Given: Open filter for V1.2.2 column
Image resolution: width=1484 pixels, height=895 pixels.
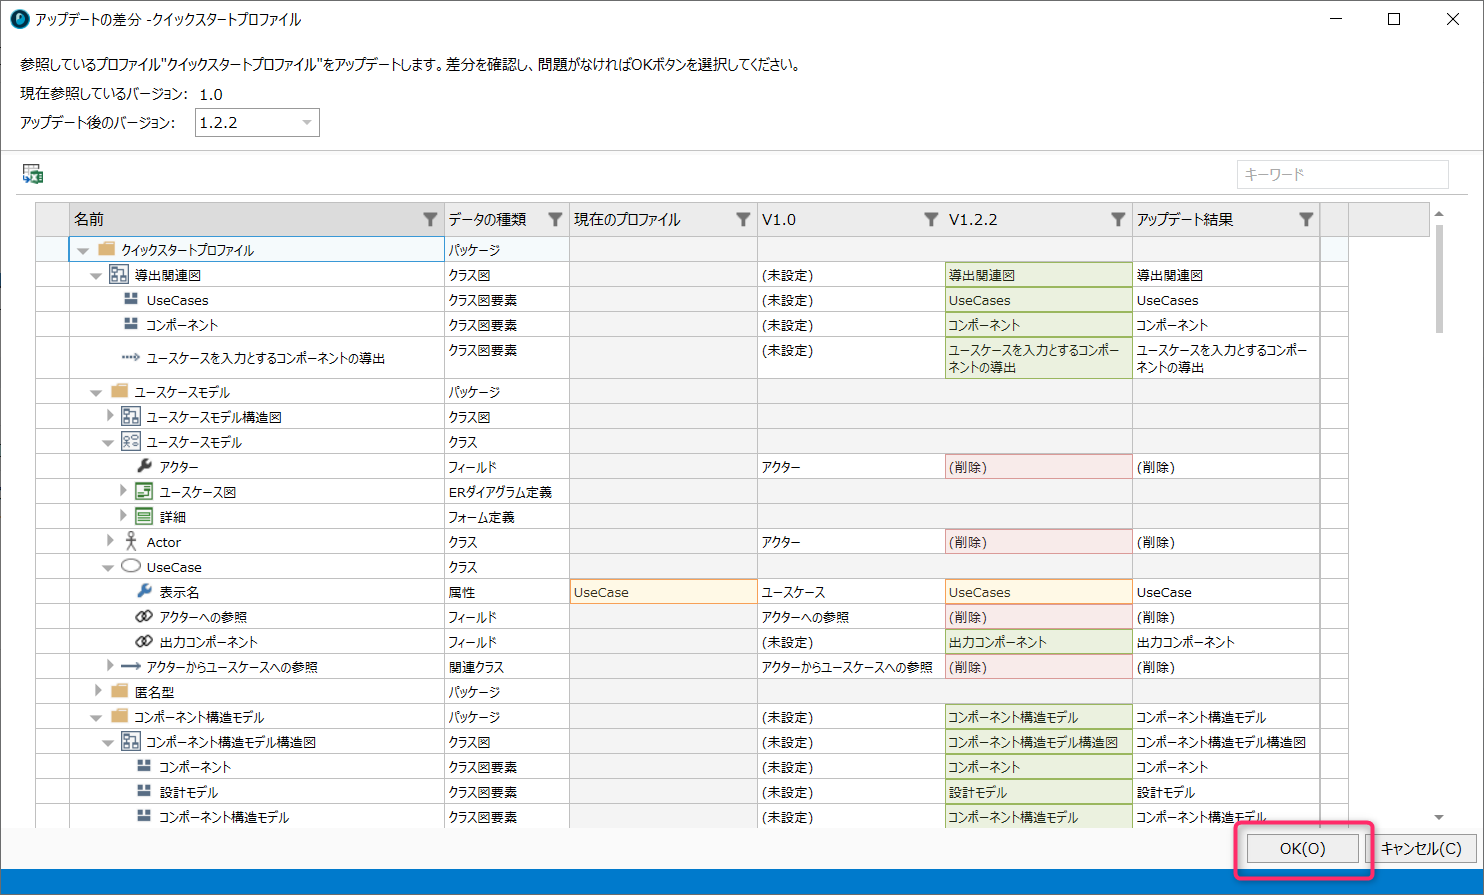Looking at the screenshot, I should coord(1118,219).
